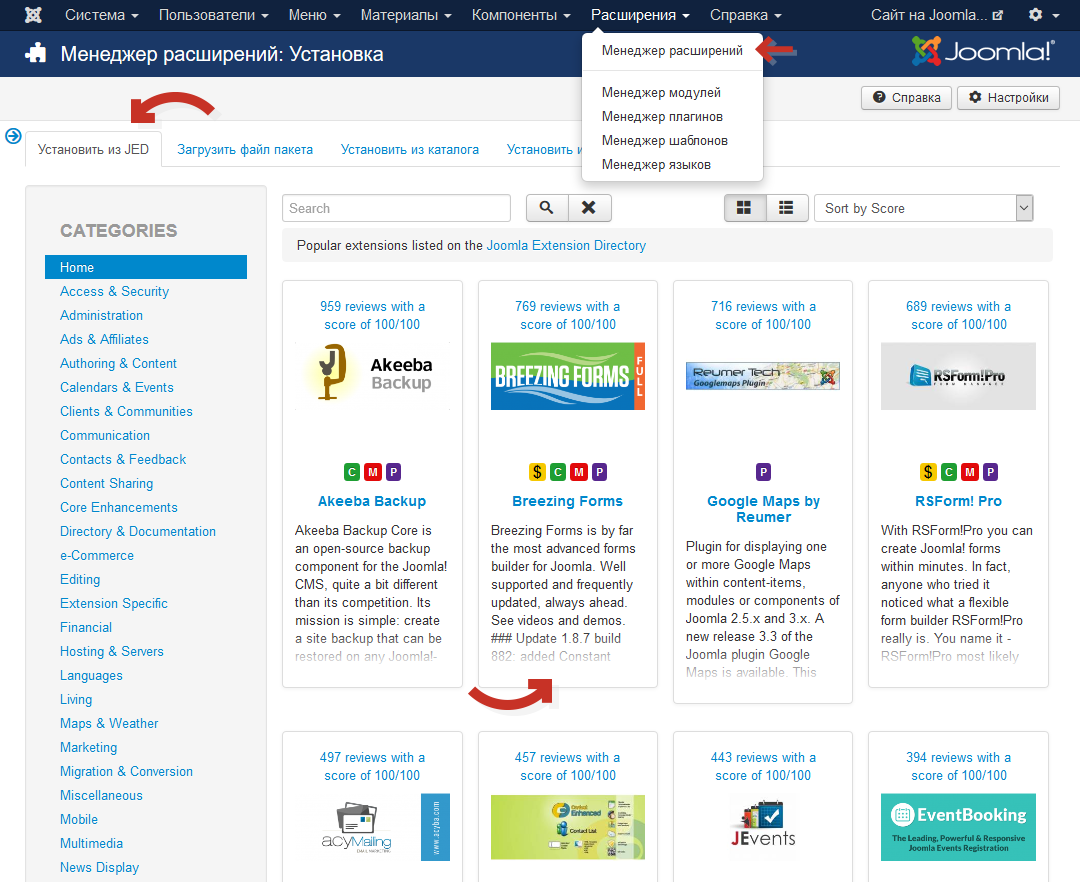Collapse the Расширения menu
Image resolution: width=1080 pixels, height=882 pixels.
tap(640, 15)
